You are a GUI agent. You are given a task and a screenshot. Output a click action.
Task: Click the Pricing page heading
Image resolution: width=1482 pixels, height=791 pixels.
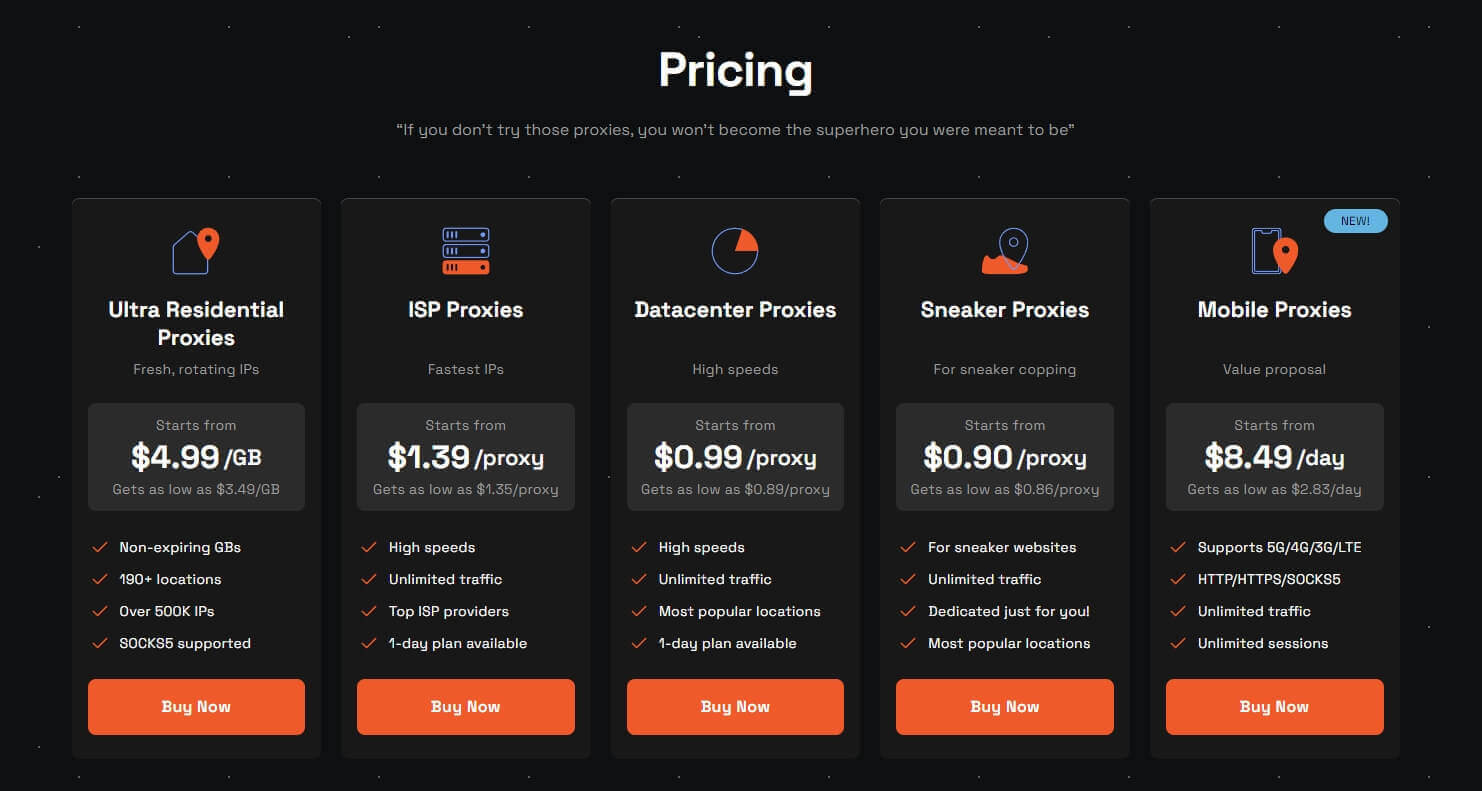coord(735,71)
